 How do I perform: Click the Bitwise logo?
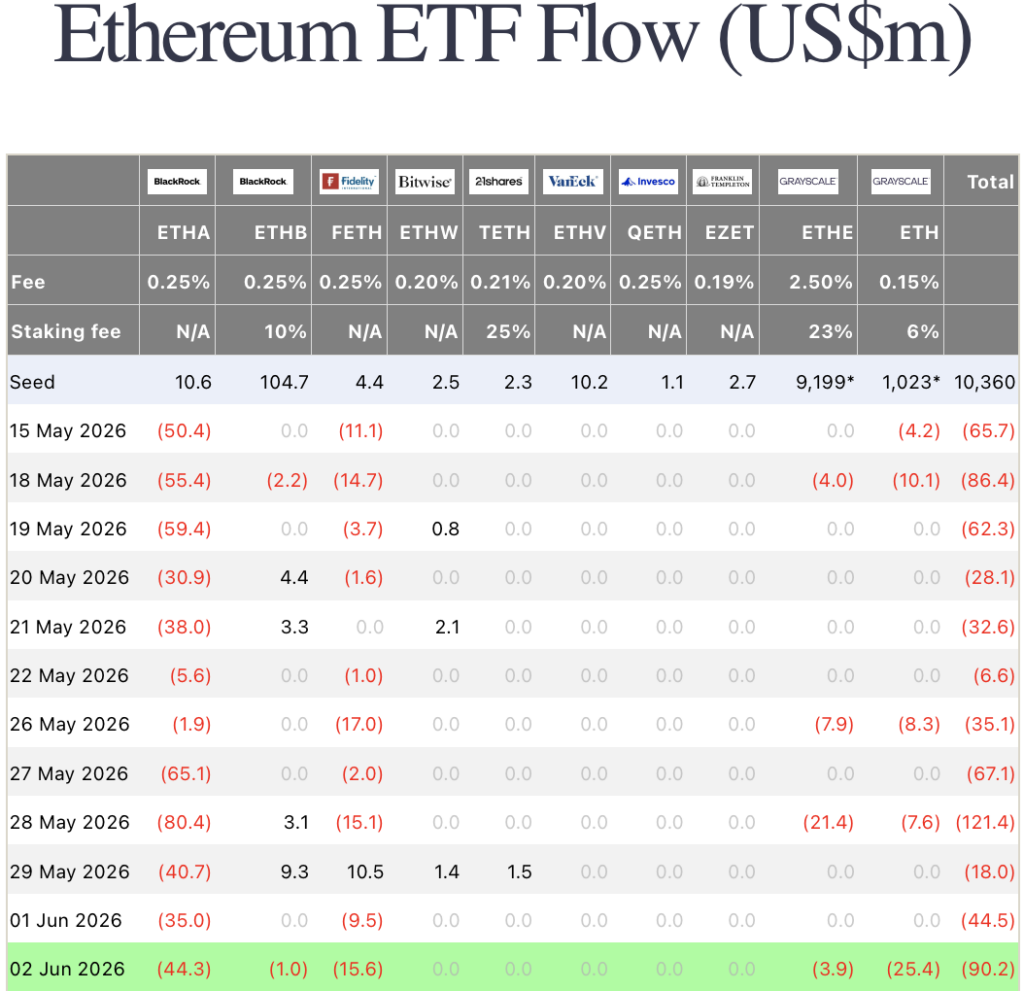[x=424, y=182]
